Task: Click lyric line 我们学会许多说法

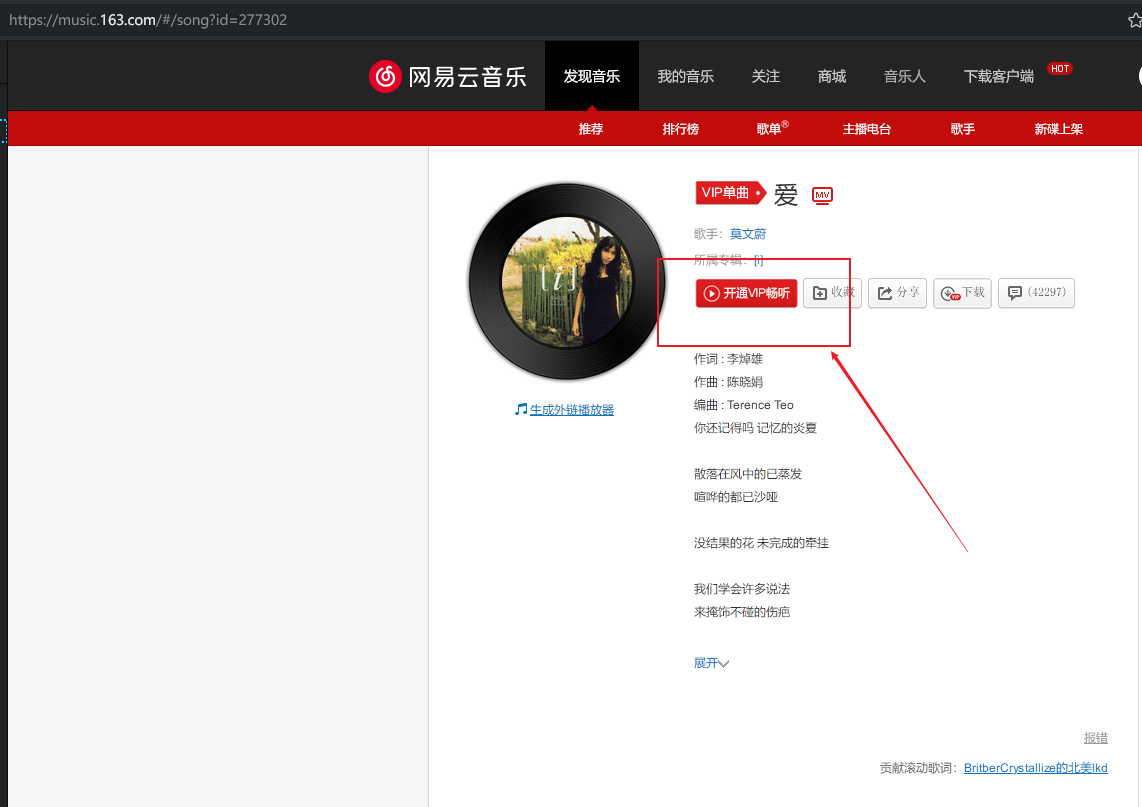Action: coord(742,588)
